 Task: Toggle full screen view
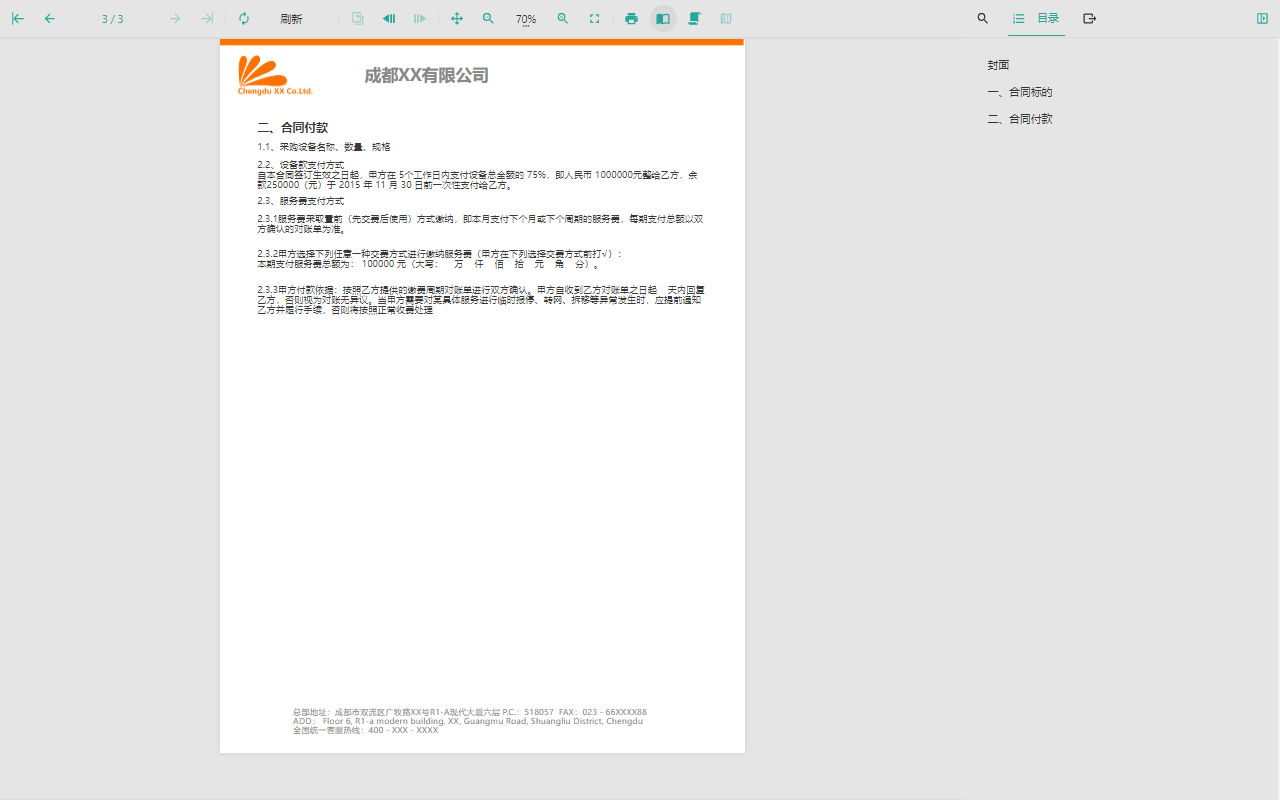coord(595,19)
